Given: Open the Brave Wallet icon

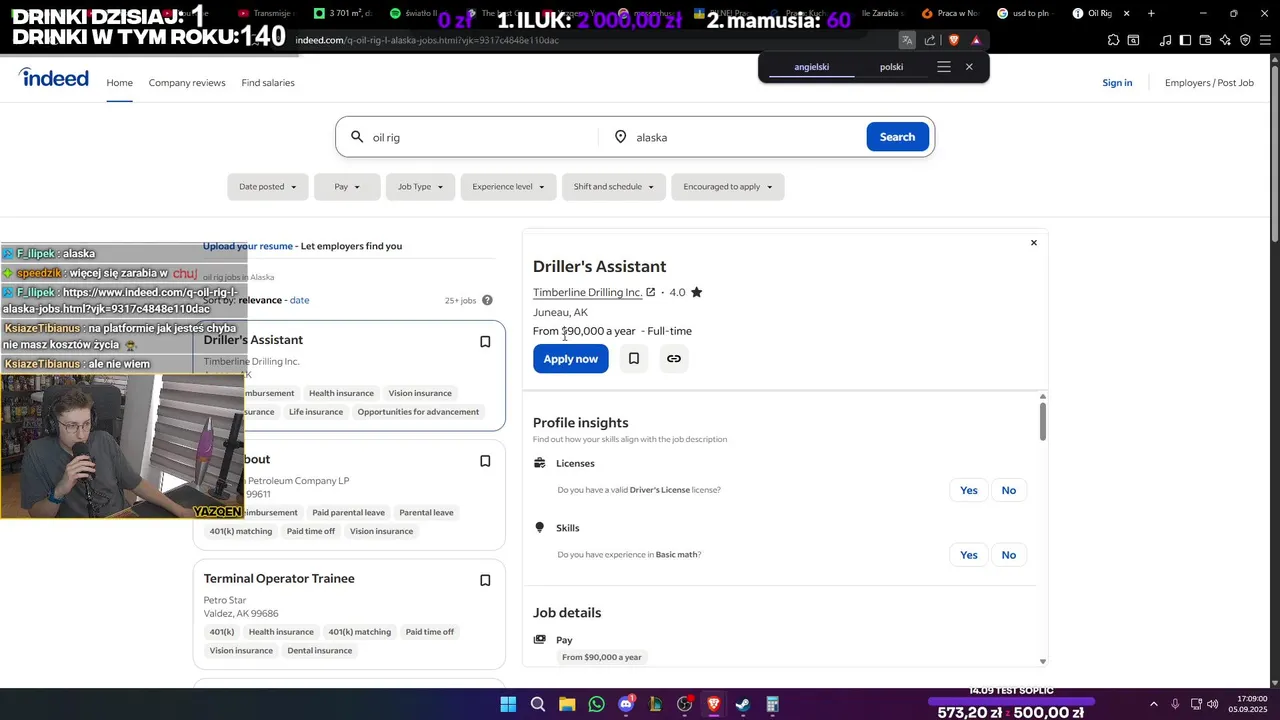Looking at the screenshot, I should (1205, 40).
